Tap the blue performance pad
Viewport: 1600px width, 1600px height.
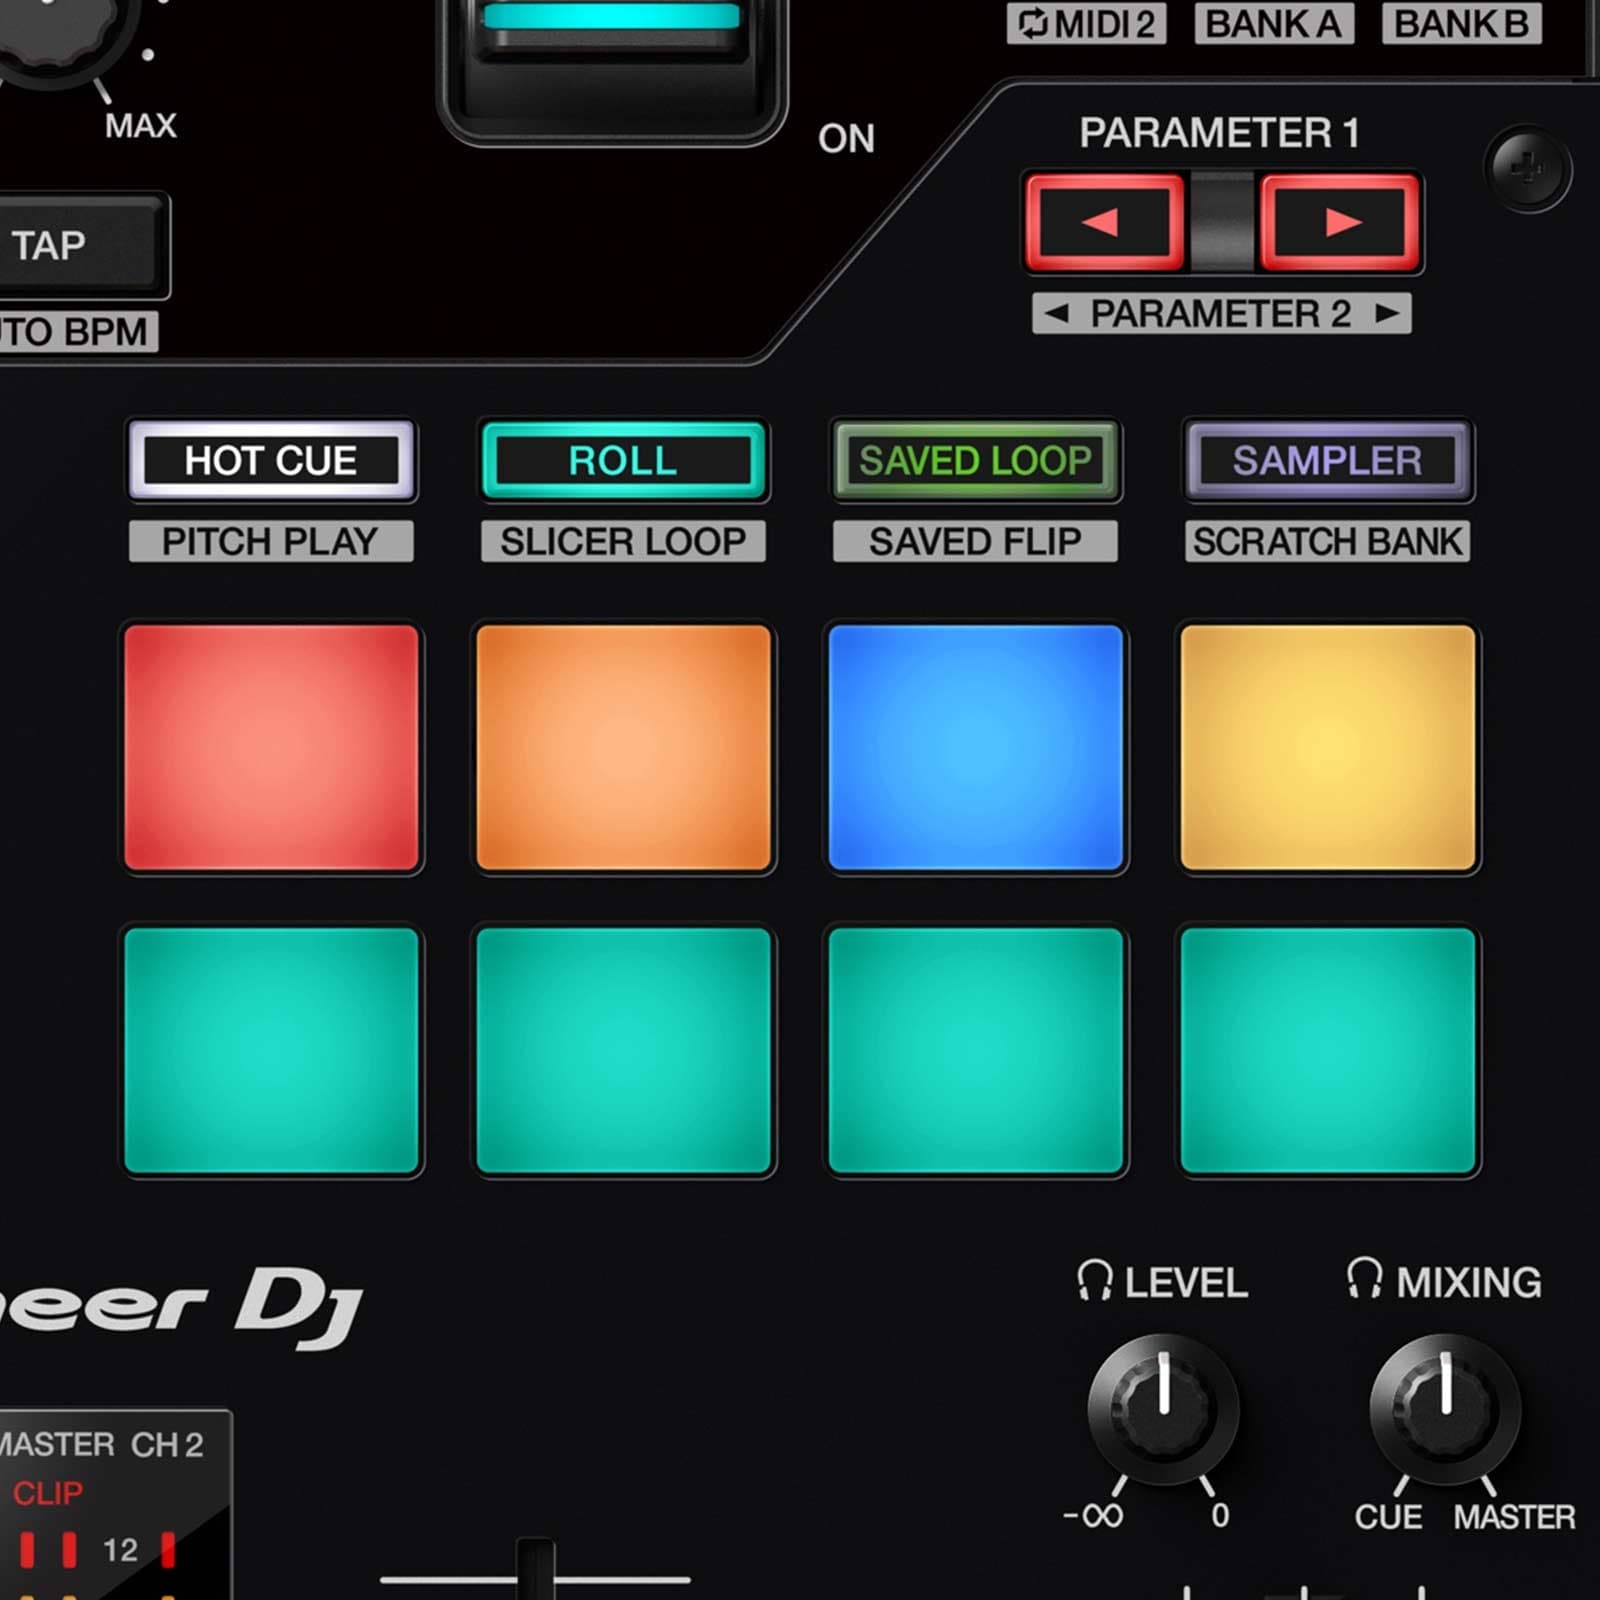pos(975,748)
